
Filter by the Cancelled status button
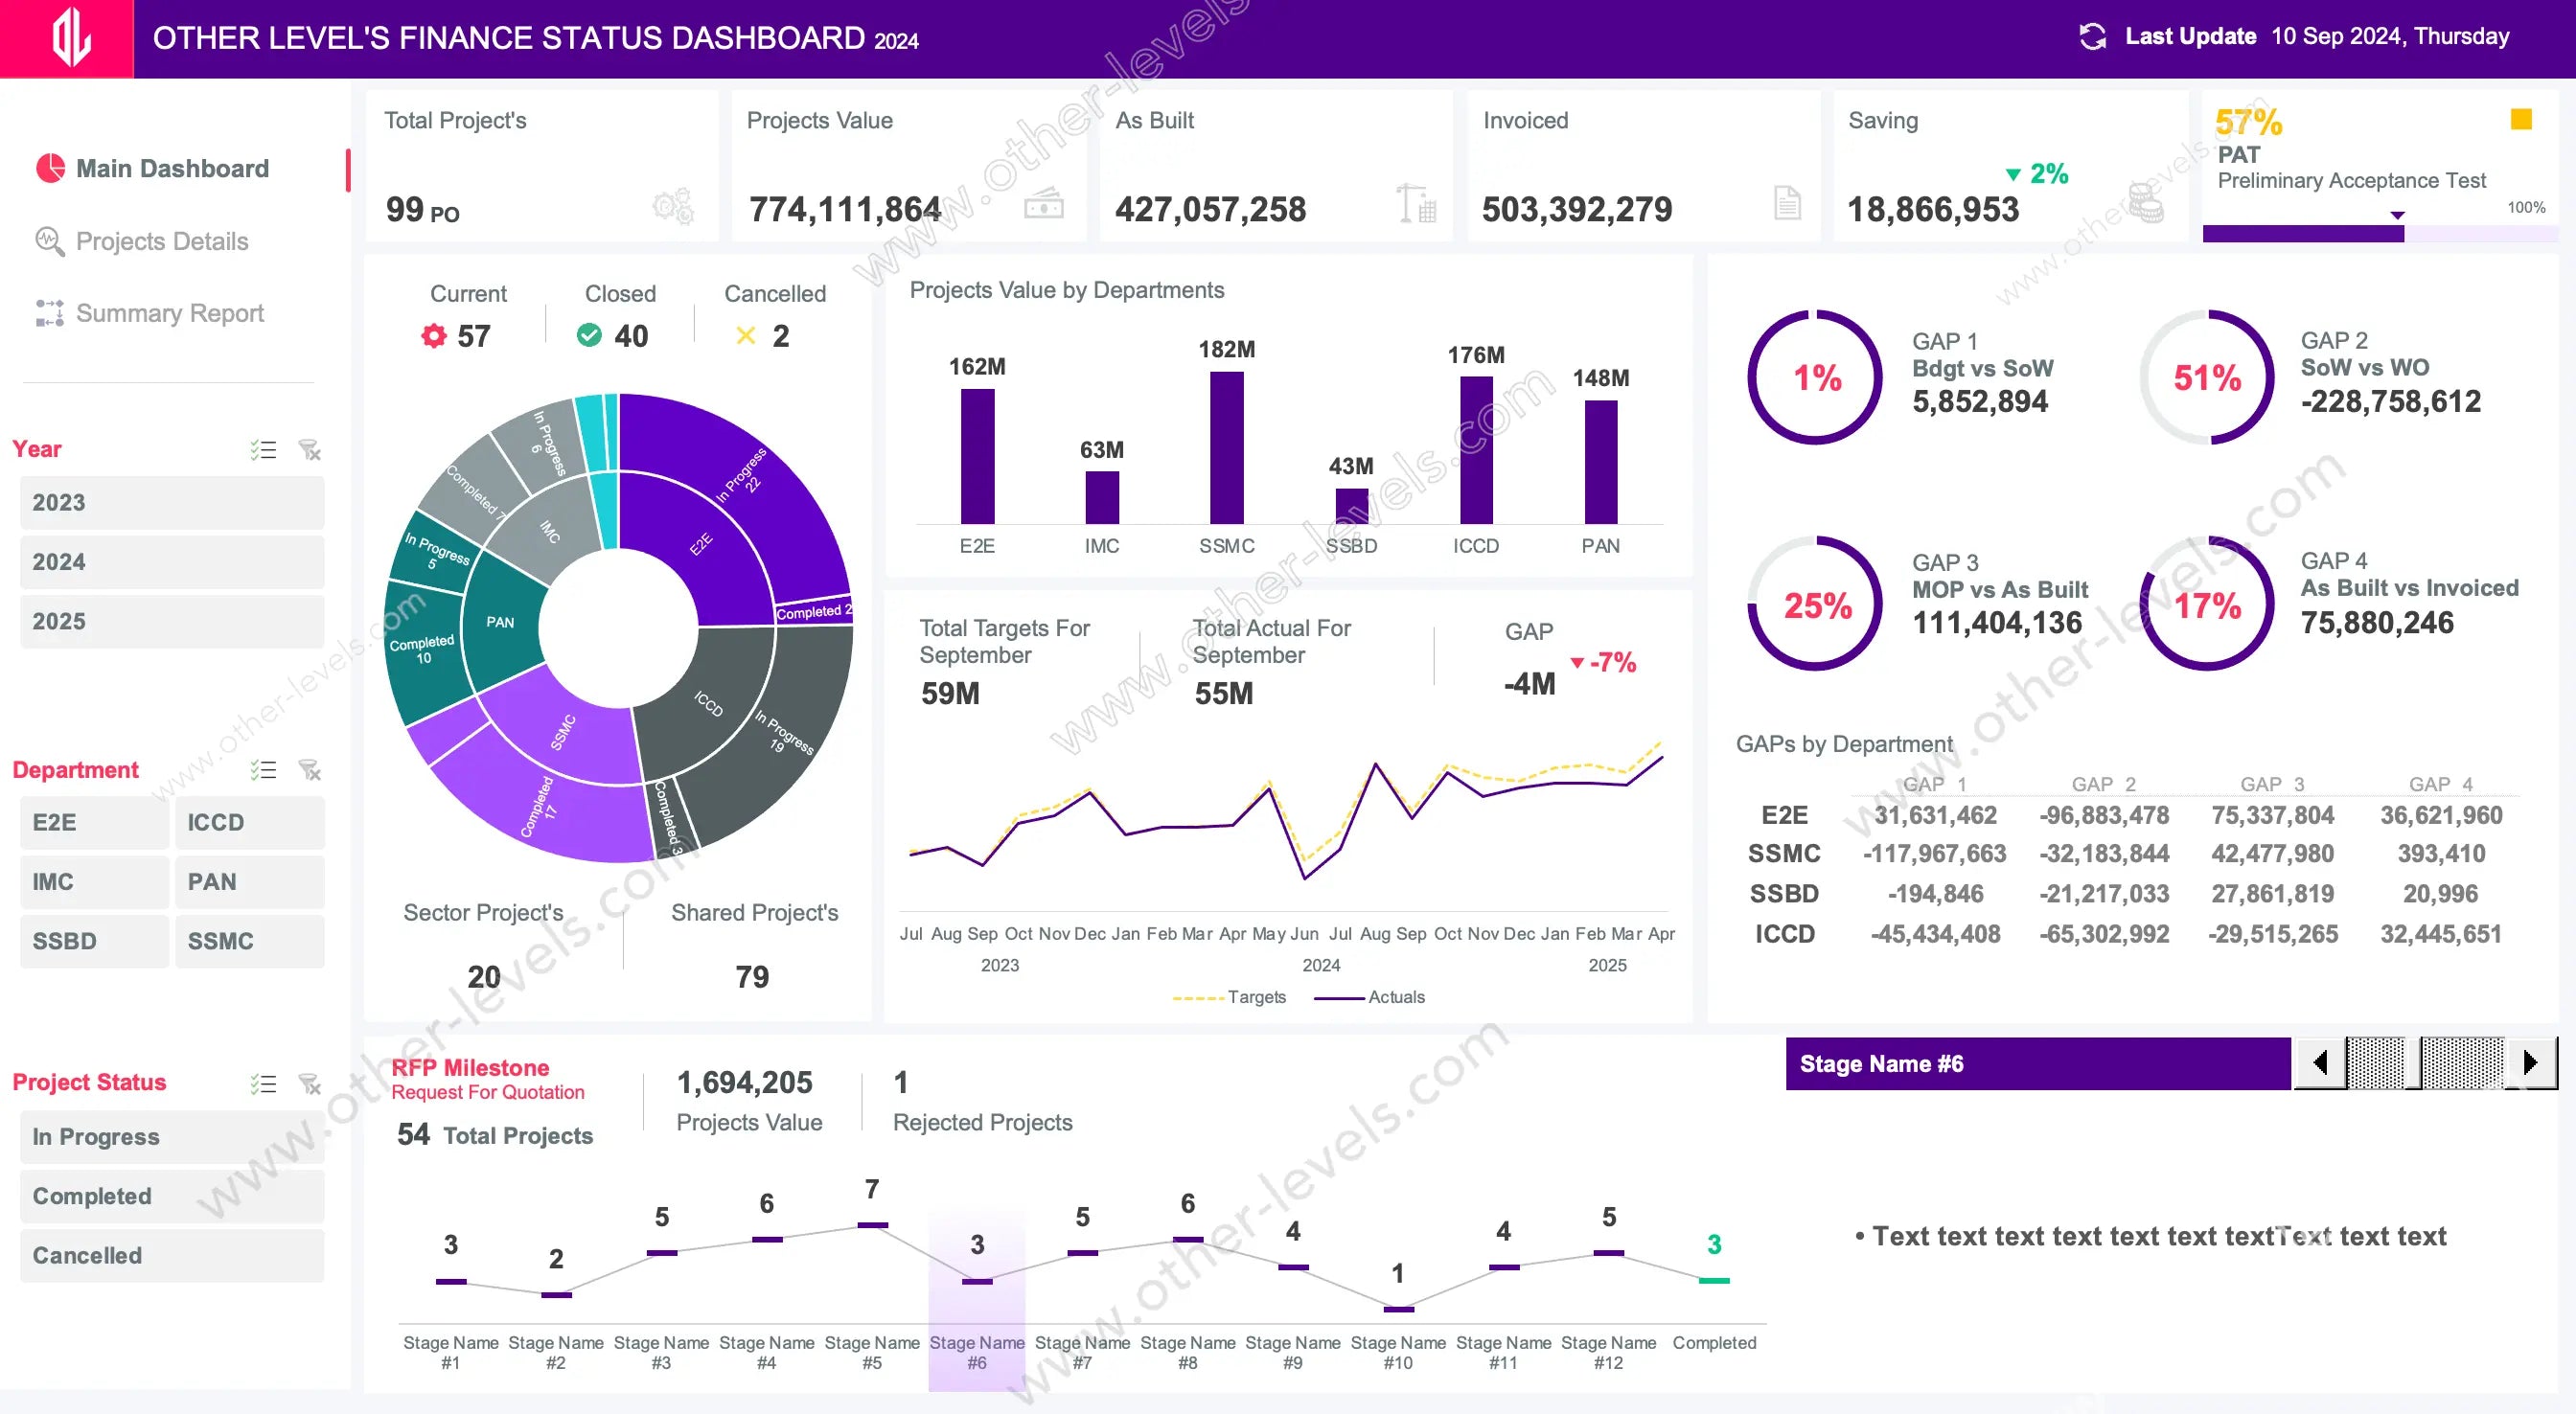(172, 1256)
